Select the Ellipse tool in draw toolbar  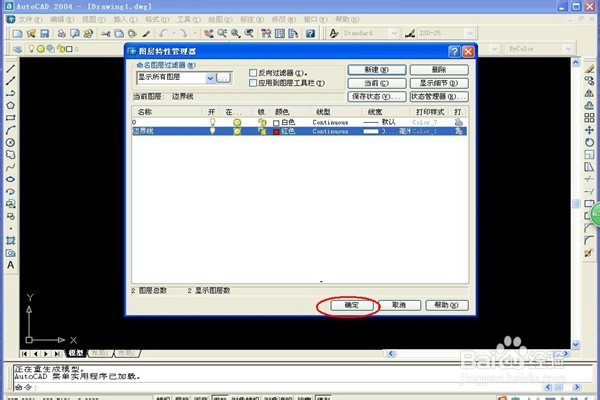click(11, 179)
